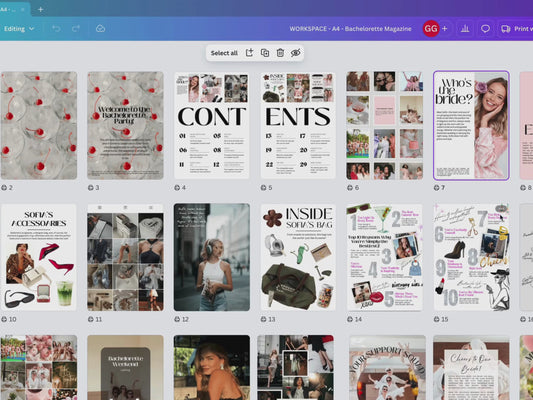The height and width of the screenshot is (400, 533).
Task: Check cloud save status icon
Action: coord(100,29)
